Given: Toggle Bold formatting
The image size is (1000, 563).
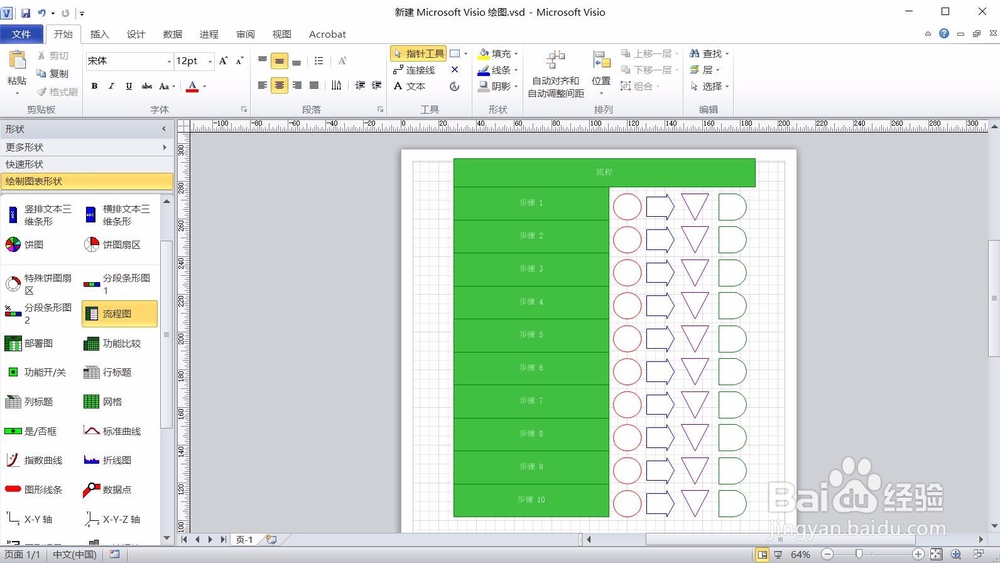Looking at the screenshot, I should (94, 86).
